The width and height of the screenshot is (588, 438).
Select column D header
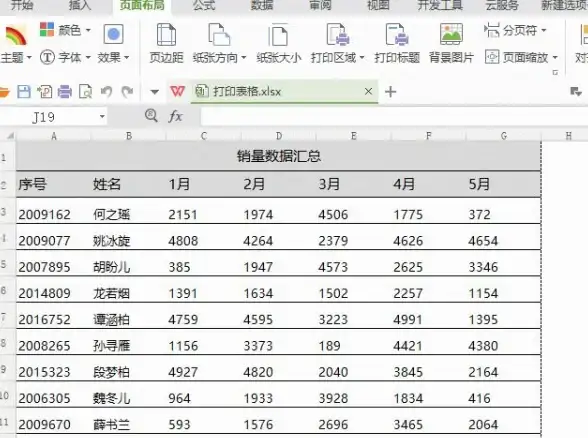point(279,136)
